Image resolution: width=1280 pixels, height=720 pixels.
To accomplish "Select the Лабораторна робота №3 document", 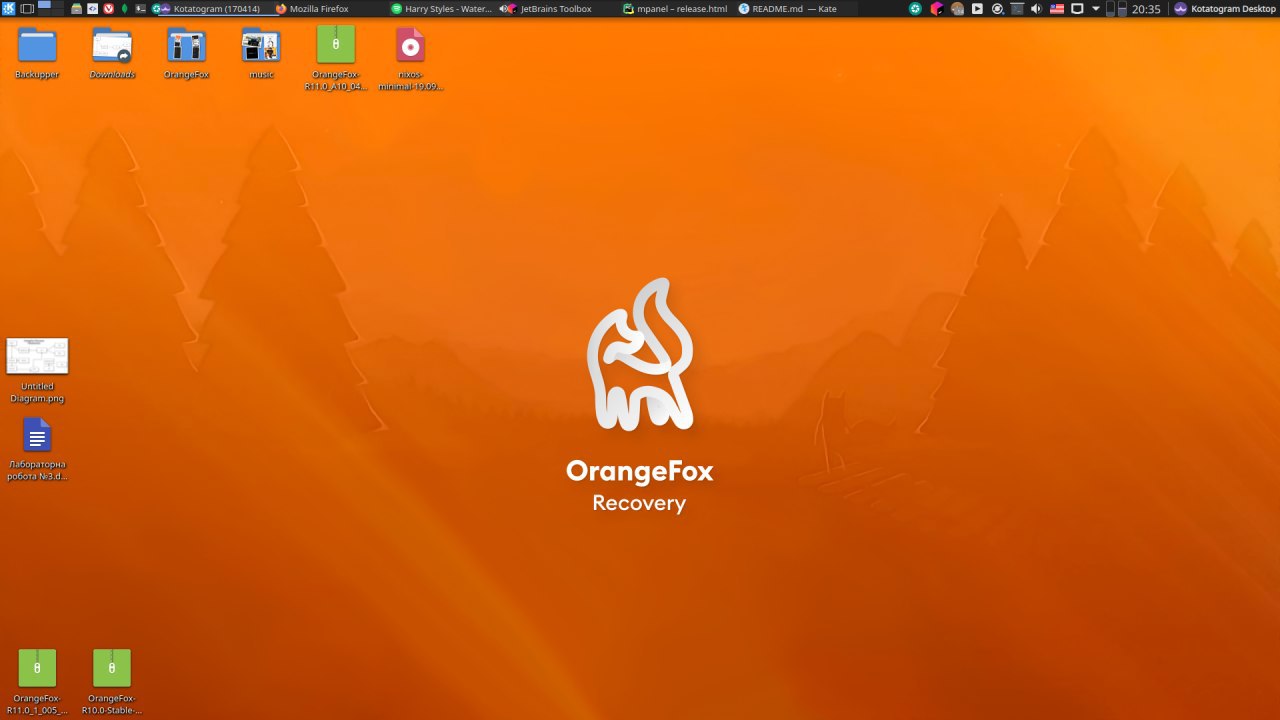I will (x=37, y=449).
